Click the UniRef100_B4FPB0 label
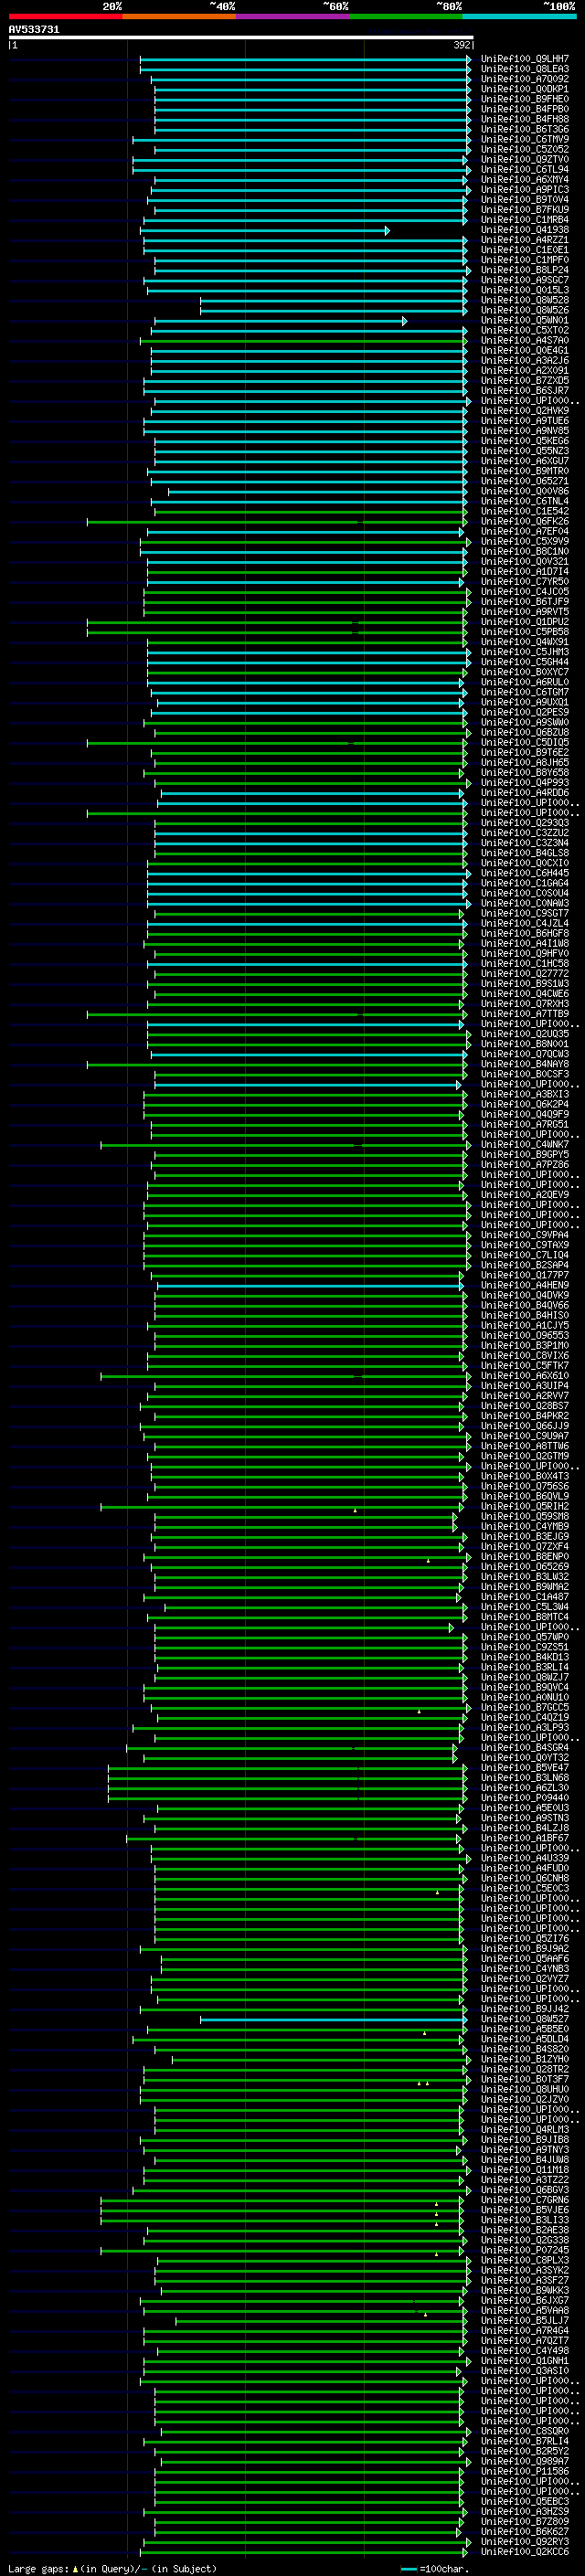585x2576 pixels. 525,109
